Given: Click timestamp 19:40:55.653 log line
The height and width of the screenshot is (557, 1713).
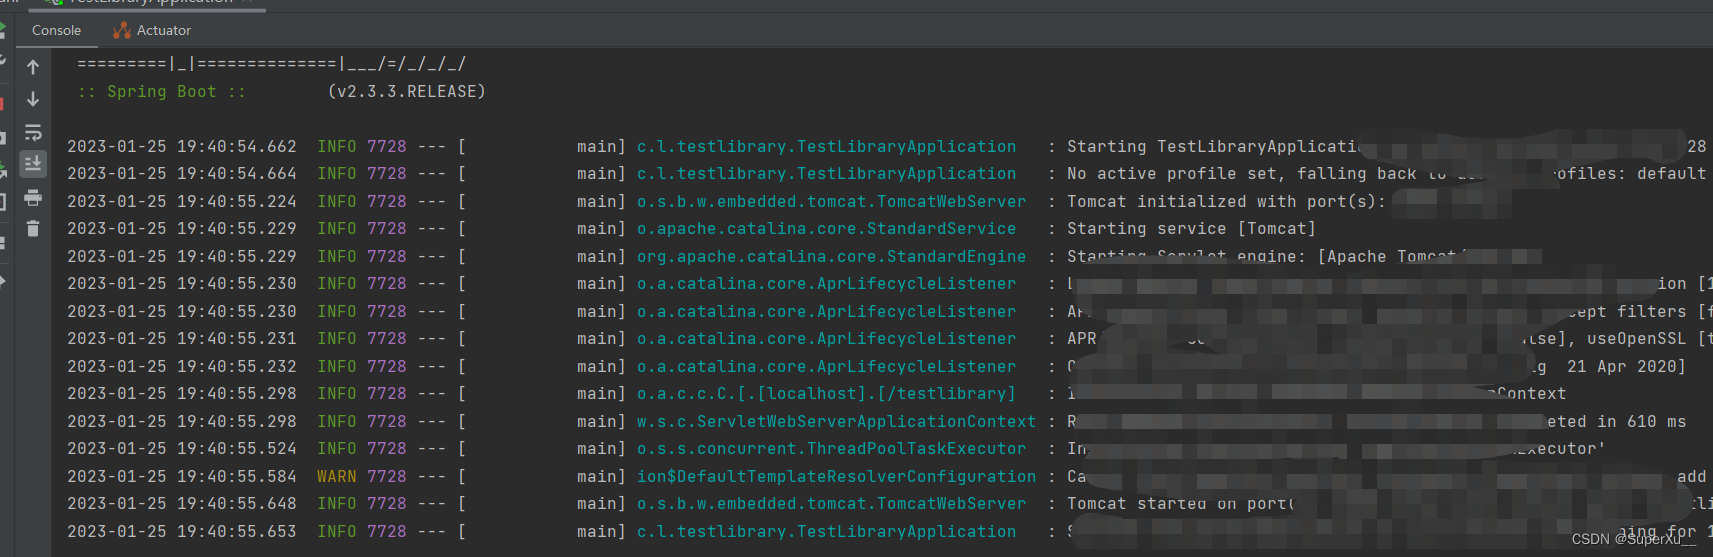Looking at the screenshot, I should coord(182,532).
